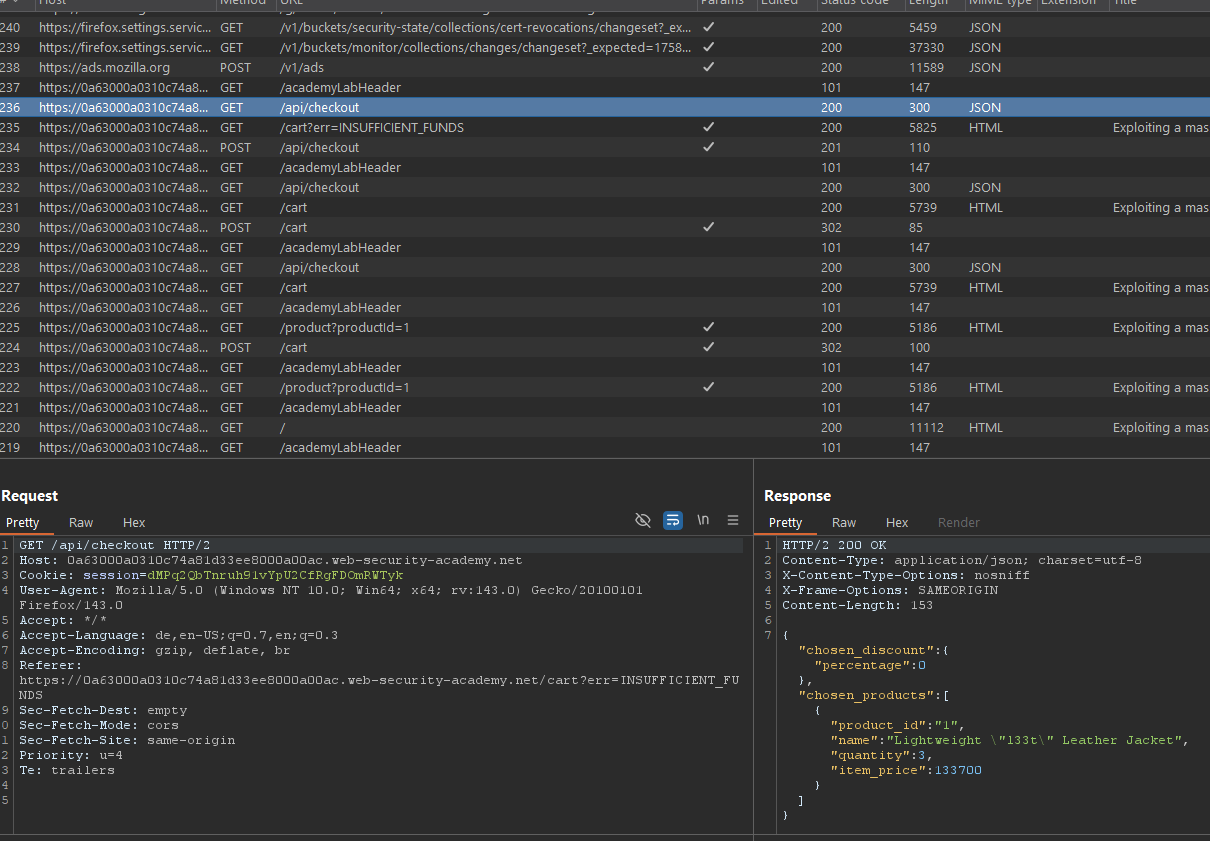The width and height of the screenshot is (1210, 841).
Task: Select the POST /api/checkout request row 234
Action: 319,148
